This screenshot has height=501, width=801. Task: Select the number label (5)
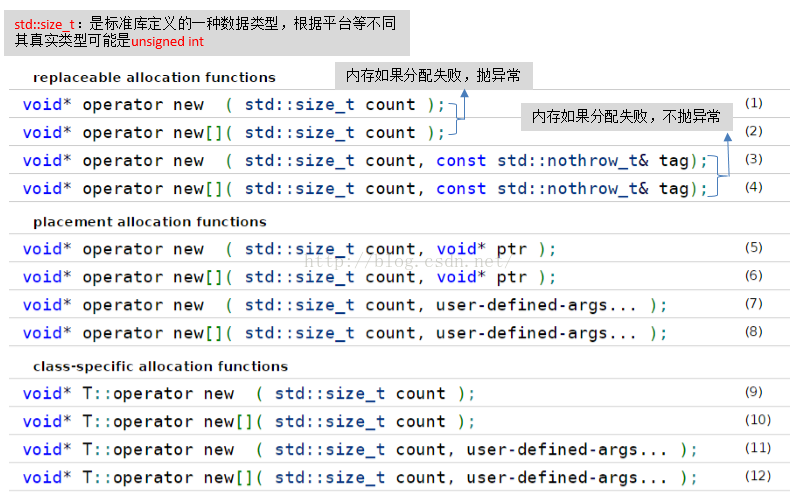[753, 248]
